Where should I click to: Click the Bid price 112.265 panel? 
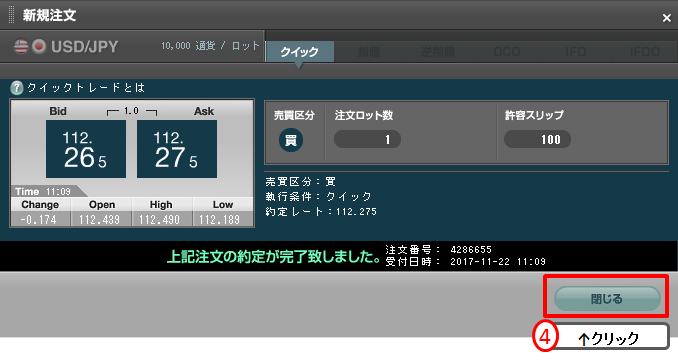coord(86,149)
